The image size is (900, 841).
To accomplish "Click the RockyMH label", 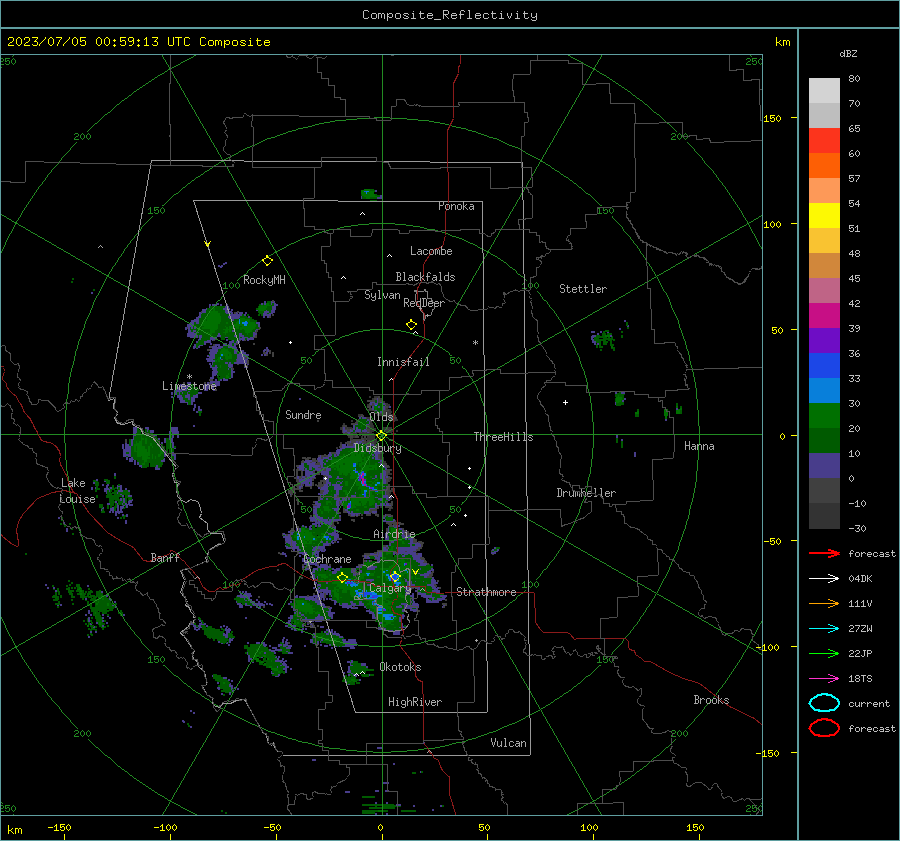I will click(264, 280).
